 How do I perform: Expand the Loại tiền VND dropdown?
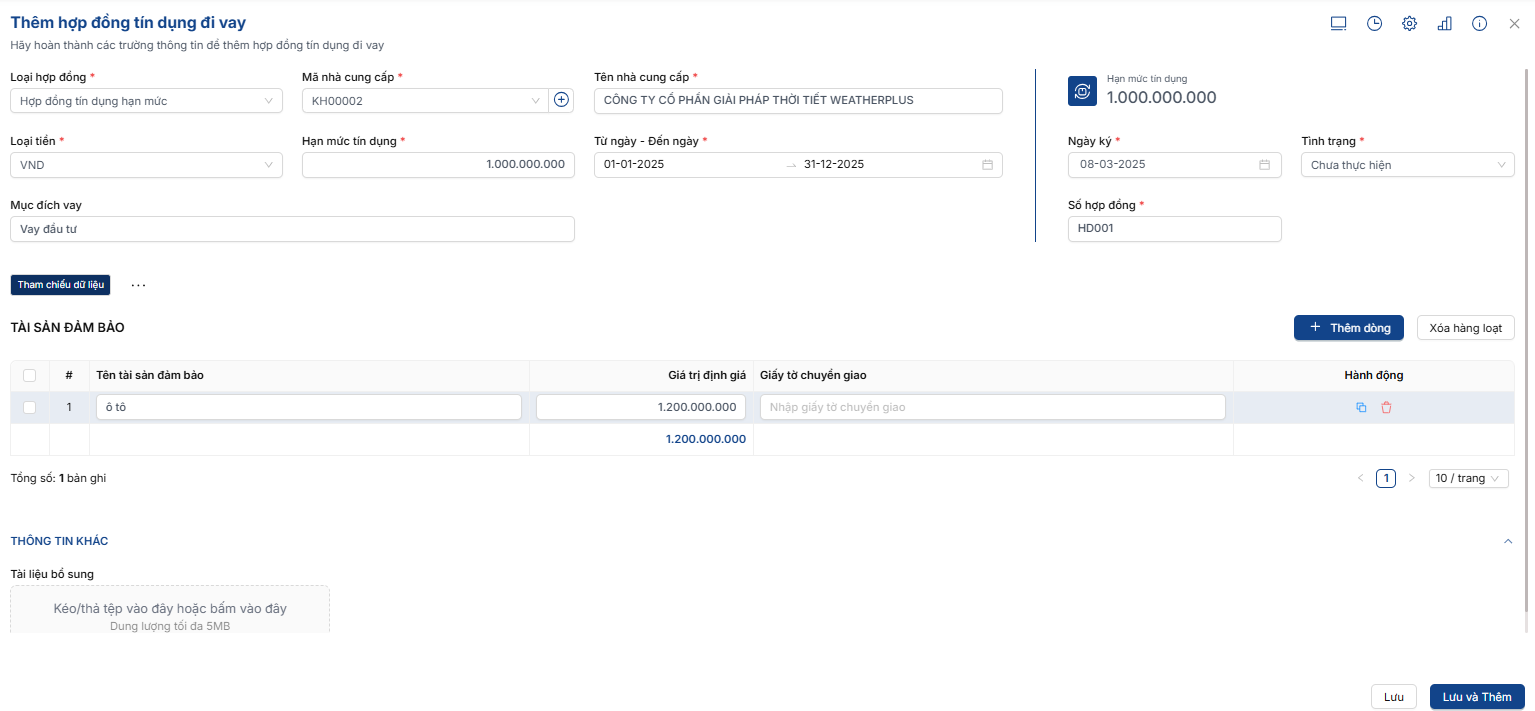click(x=146, y=165)
